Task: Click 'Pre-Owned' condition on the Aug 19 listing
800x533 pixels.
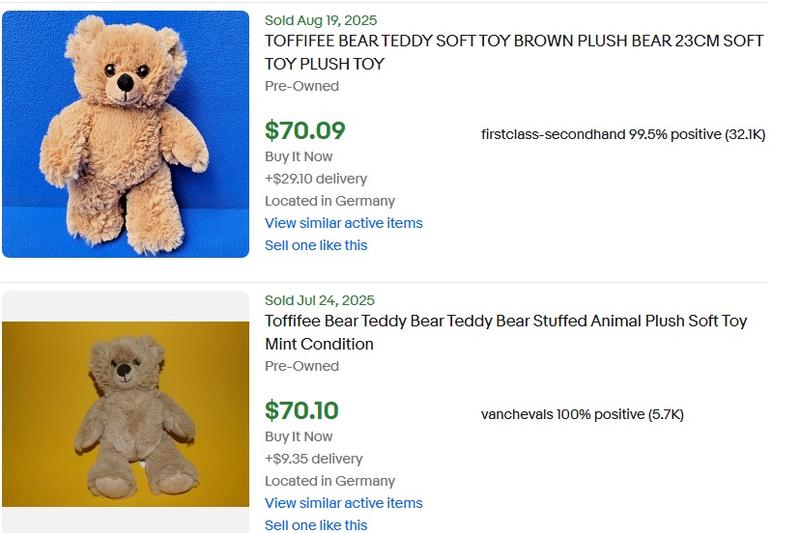Action: click(x=301, y=86)
